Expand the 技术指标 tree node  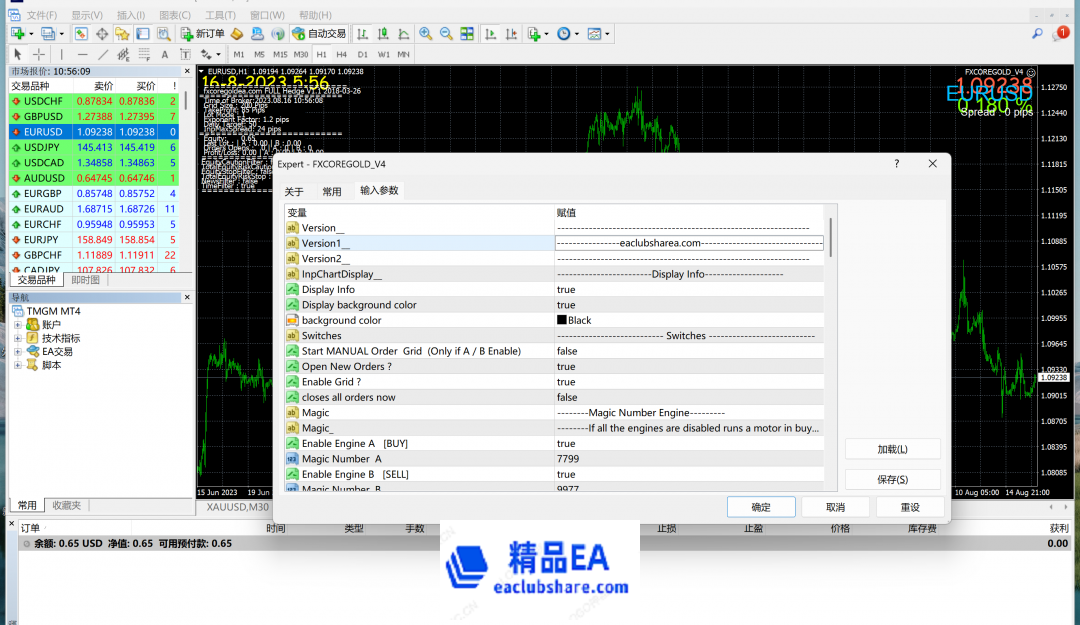[x=18, y=338]
